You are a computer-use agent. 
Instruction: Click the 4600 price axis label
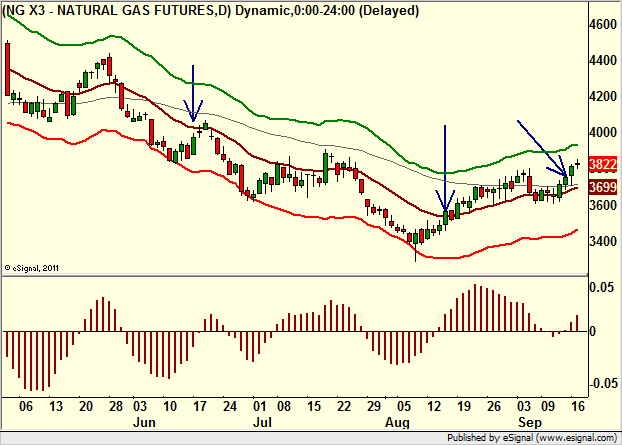603,25
